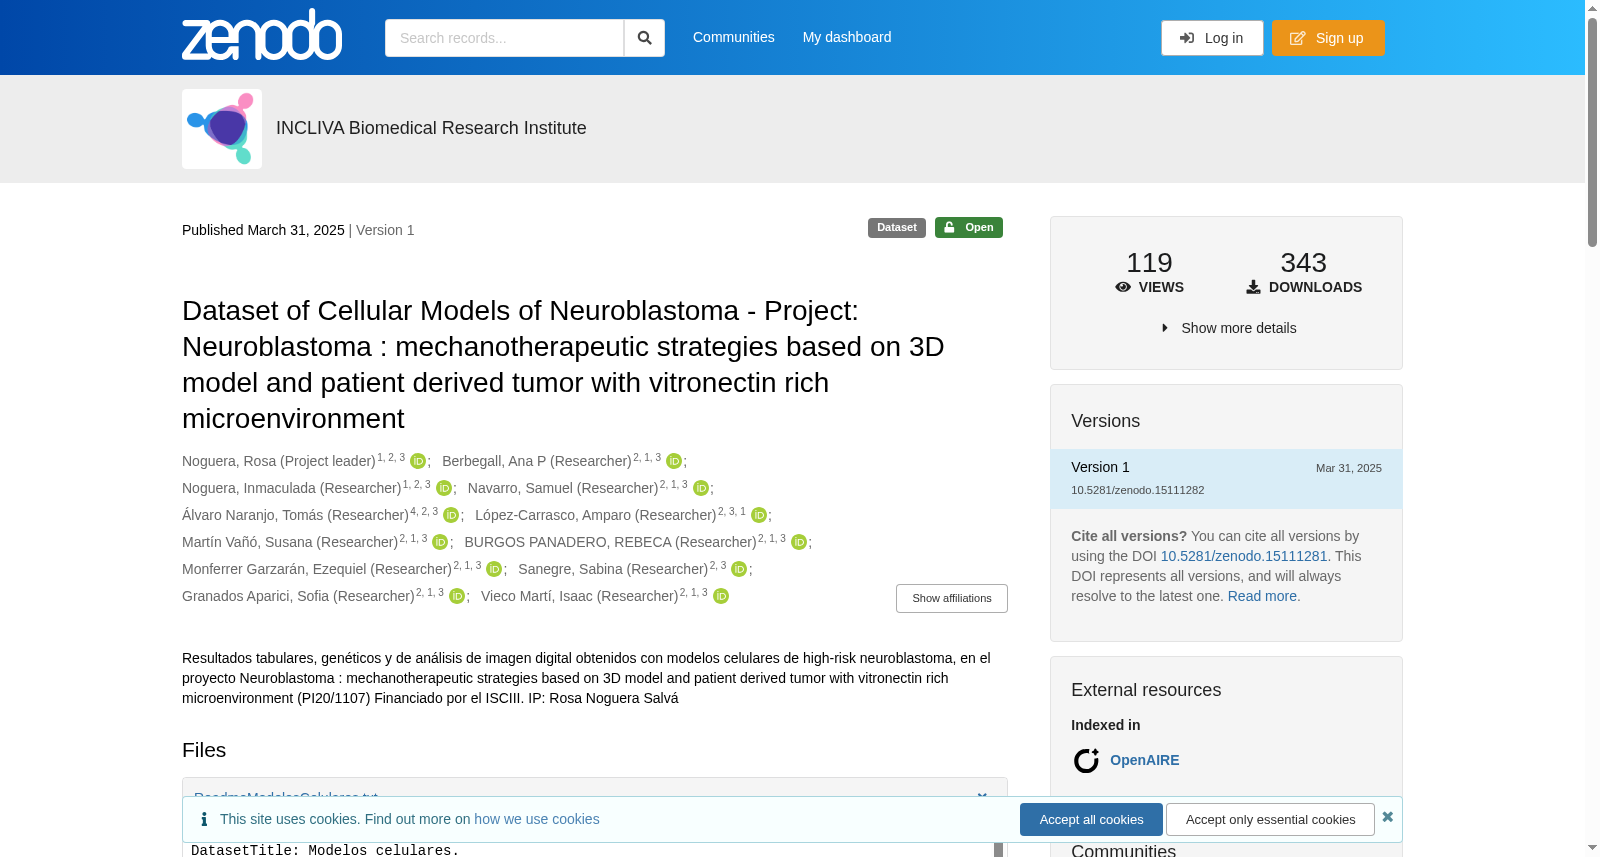Dismiss cookie banner with the X icon
This screenshot has width=1600, height=857.
click(1387, 817)
